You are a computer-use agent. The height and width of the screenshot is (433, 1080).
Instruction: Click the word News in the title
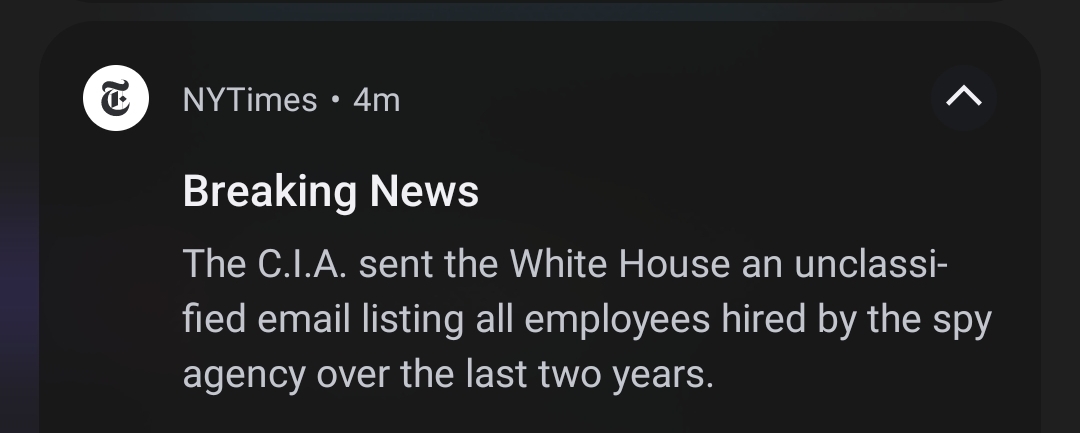coord(424,191)
